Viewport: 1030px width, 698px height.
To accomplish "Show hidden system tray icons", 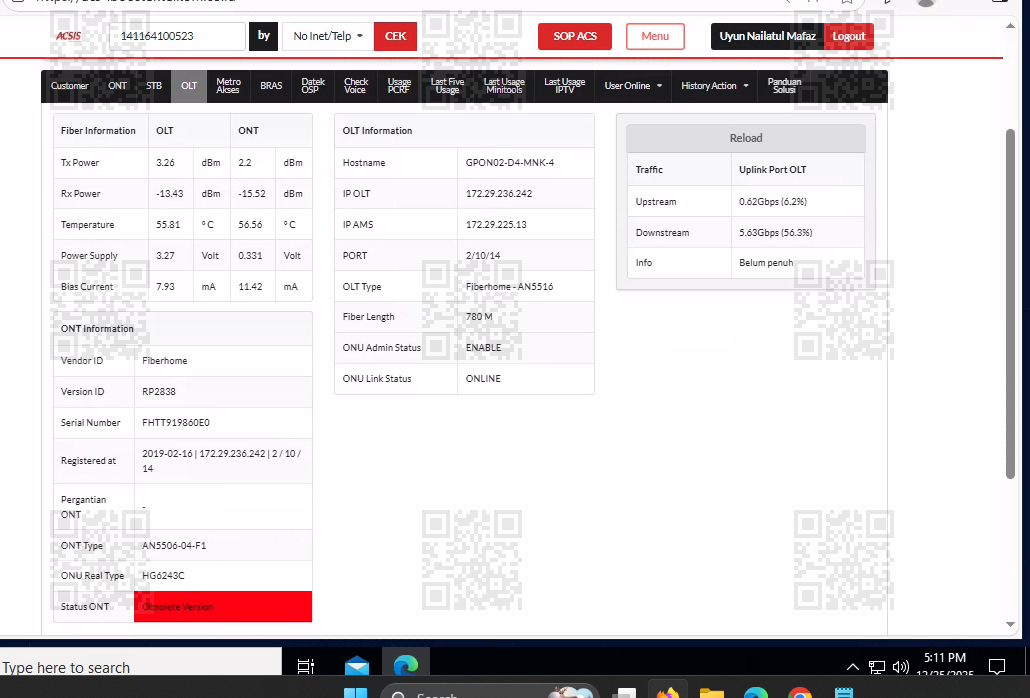I will 853,667.
